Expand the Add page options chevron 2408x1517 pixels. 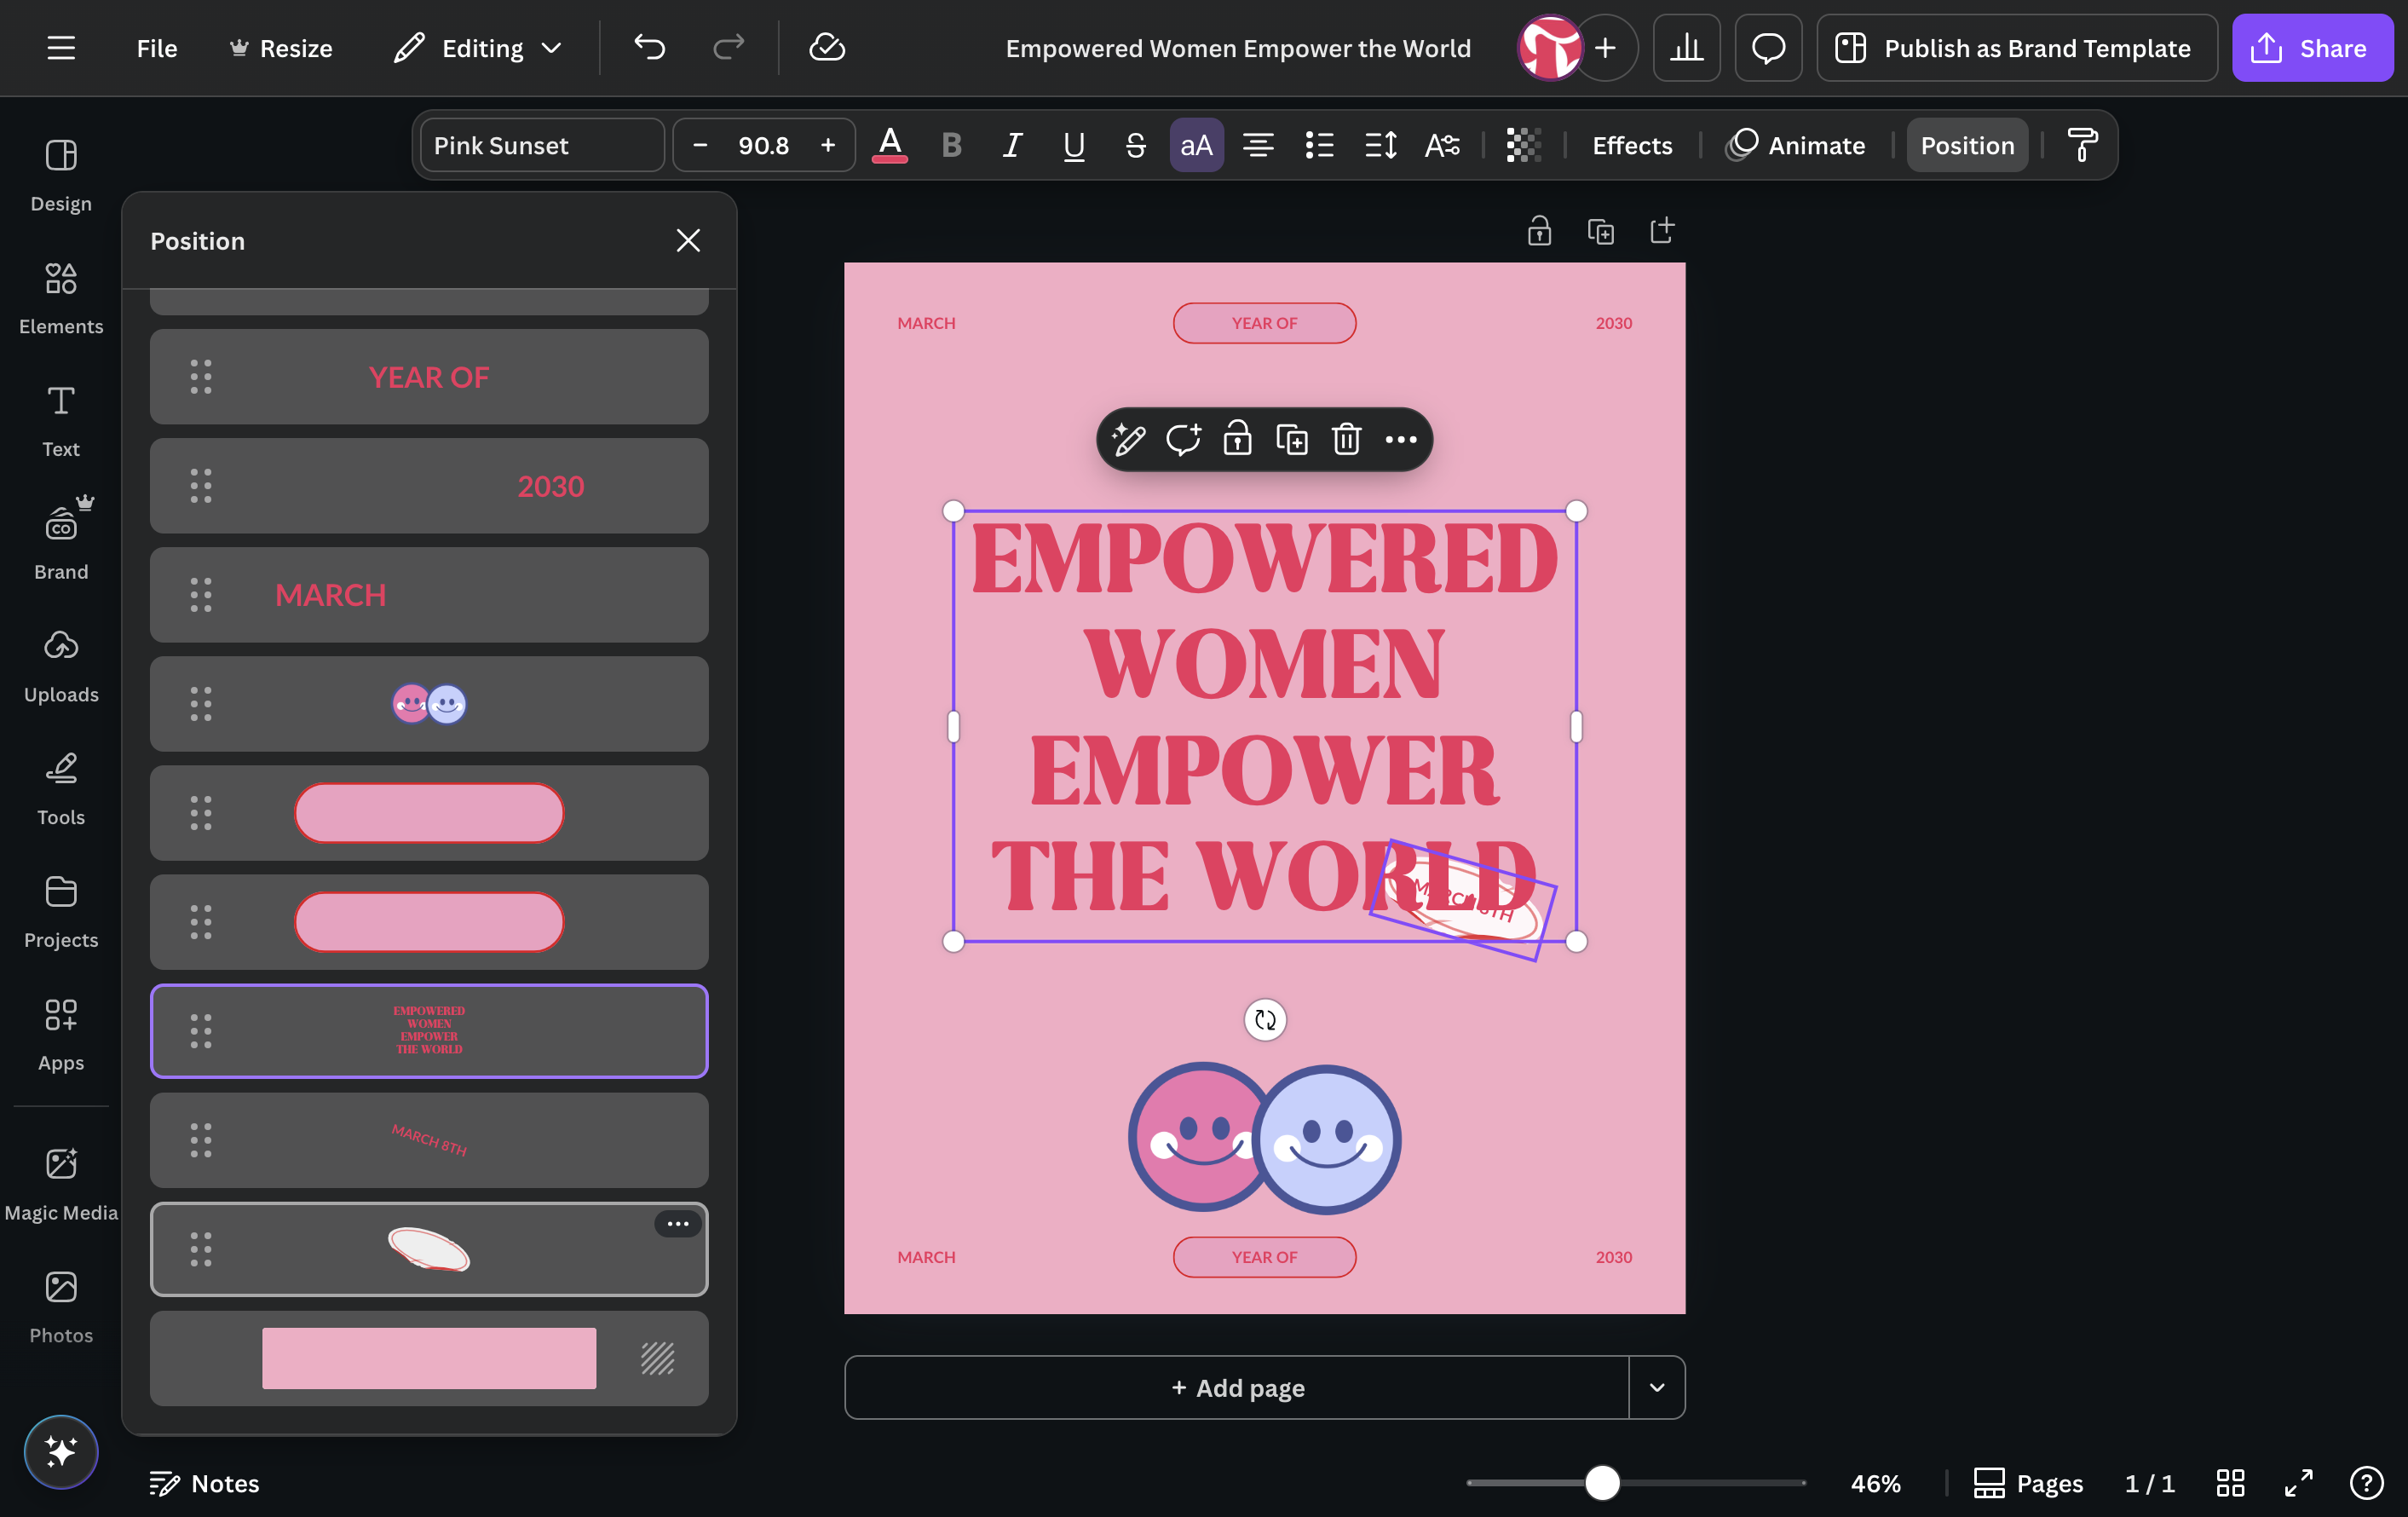coord(1657,1387)
